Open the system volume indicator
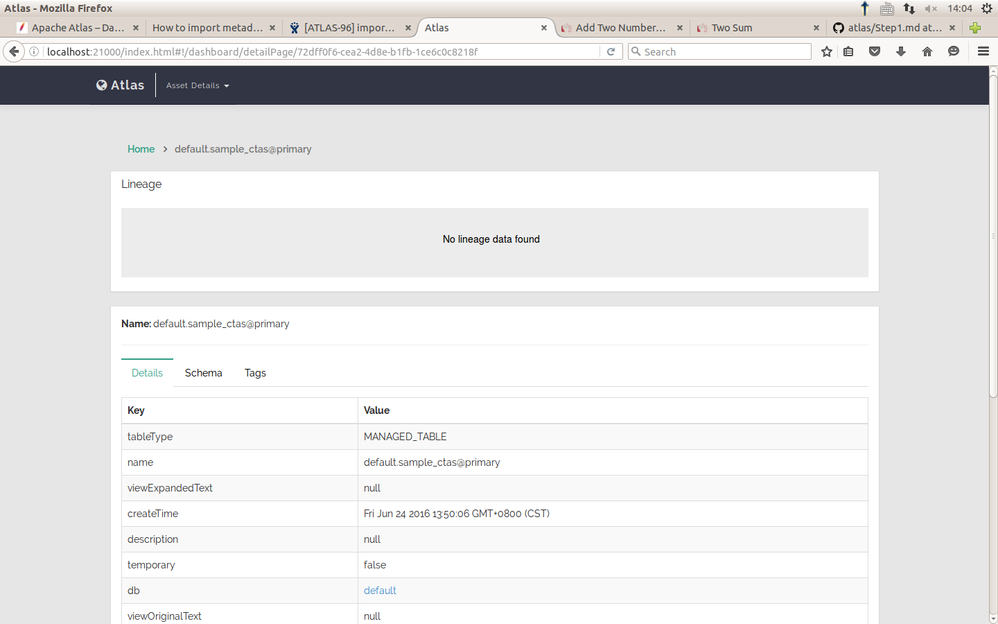The image size is (998, 624). (x=931, y=8)
